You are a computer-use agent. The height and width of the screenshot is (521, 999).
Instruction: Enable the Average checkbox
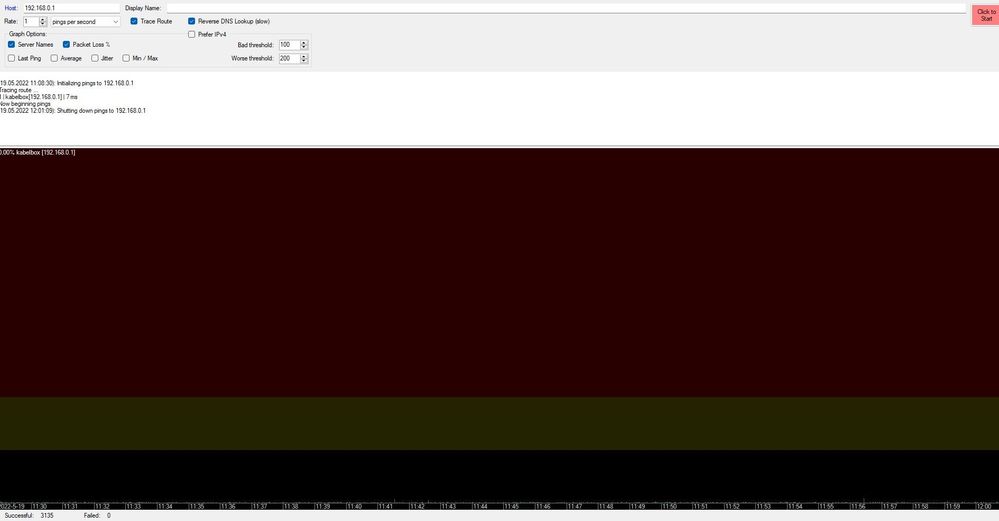point(54,58)
